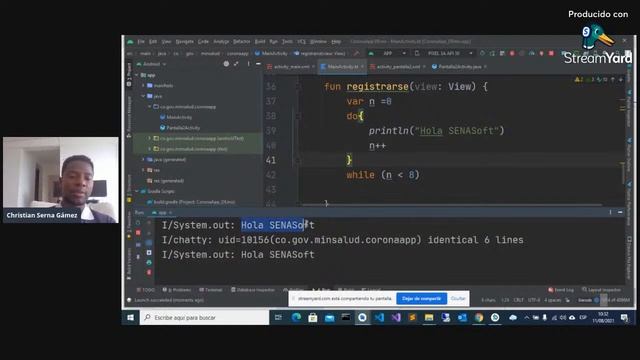640x360 pixels.
Task: Click the project panel locate/target icon
Action: (x=226, y=64)
